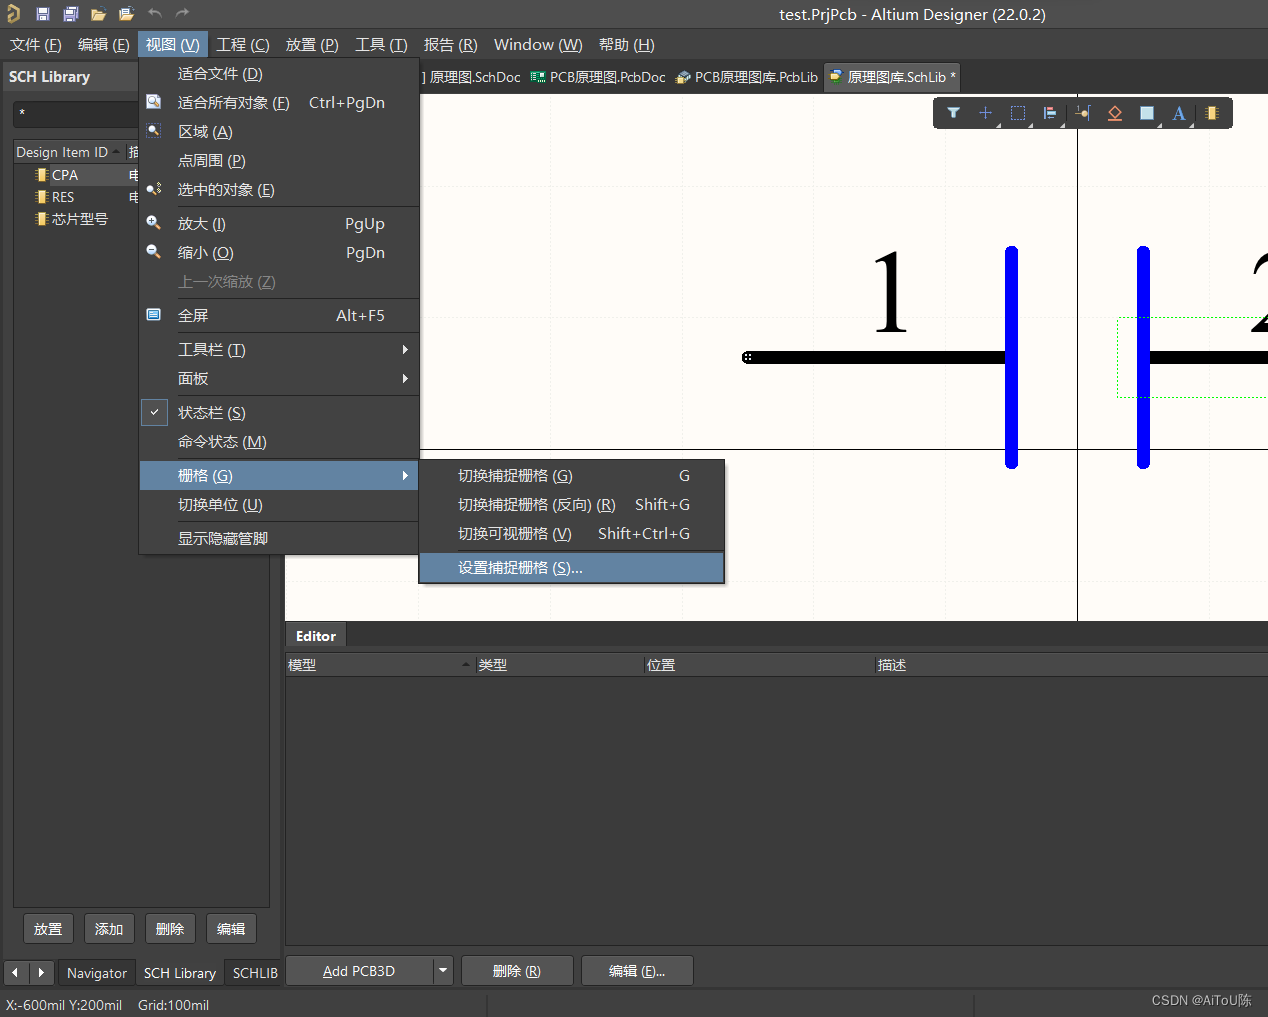
Task: Choose 放大 (I) zoom in item
Action: click(279, 224)
